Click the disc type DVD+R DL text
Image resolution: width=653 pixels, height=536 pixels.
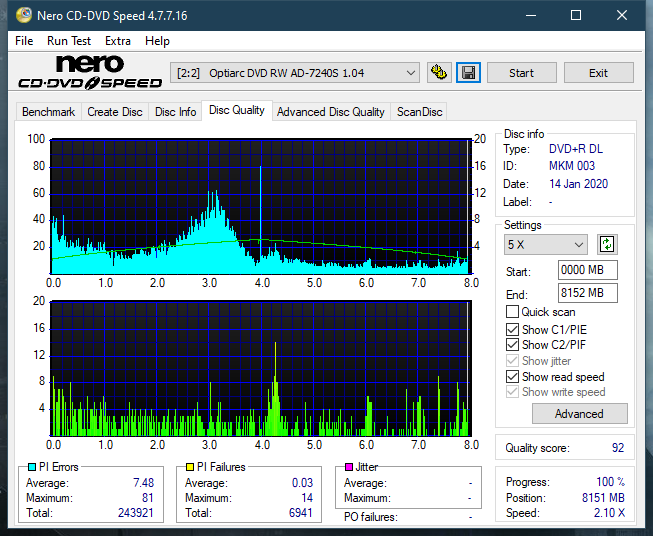click(576, 149)
